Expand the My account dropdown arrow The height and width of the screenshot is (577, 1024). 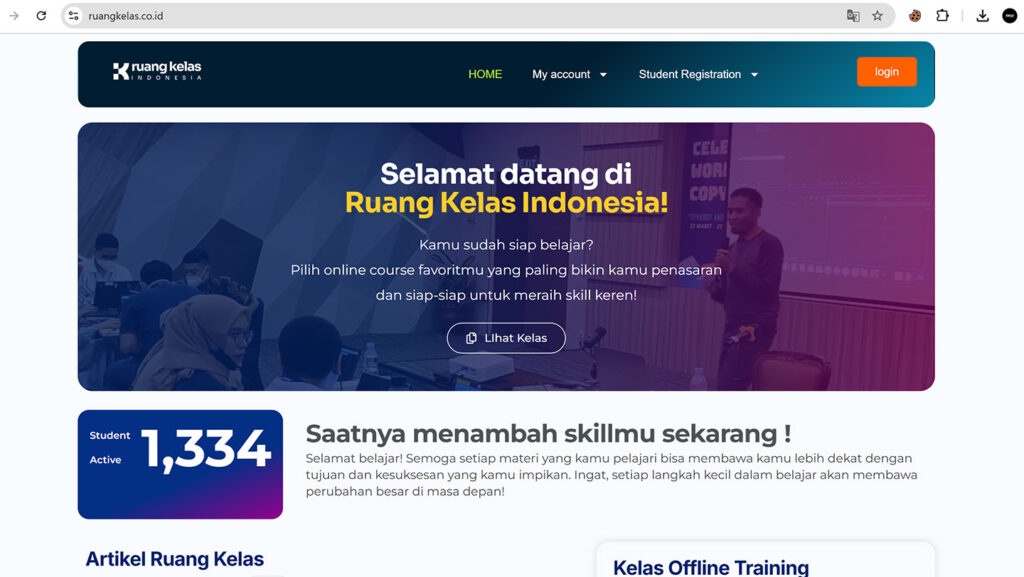(x=603, y=75)
